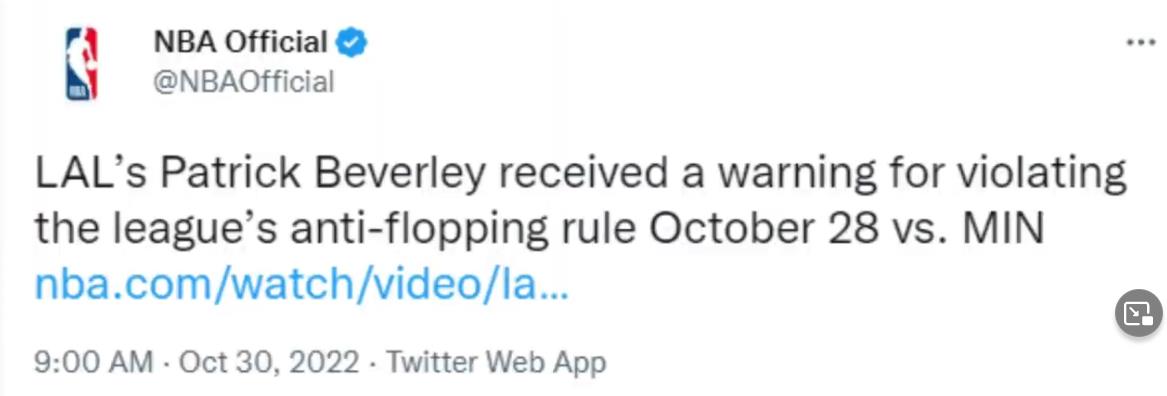Open the three-dot more options menu
Screen dimensions: 1167x396
(1140, 42)
